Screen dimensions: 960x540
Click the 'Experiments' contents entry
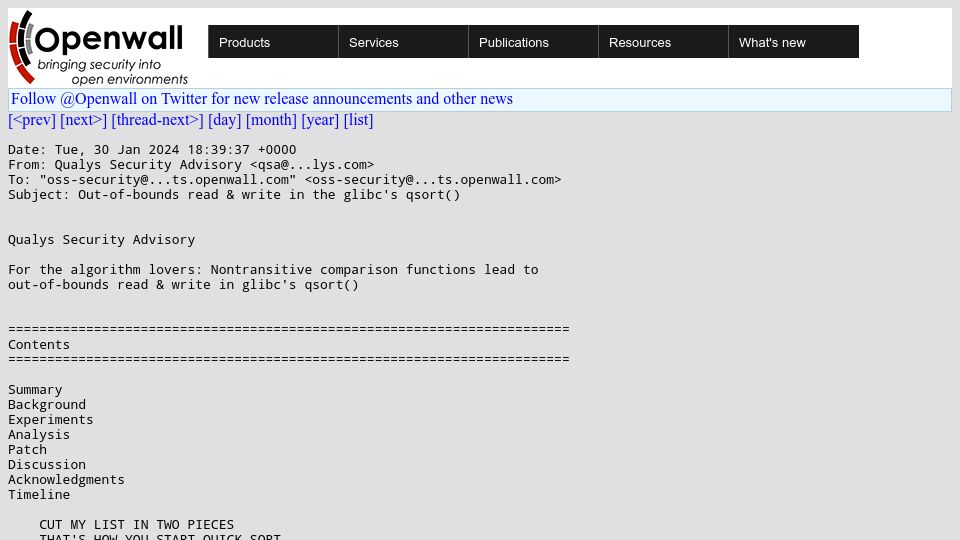51,420
